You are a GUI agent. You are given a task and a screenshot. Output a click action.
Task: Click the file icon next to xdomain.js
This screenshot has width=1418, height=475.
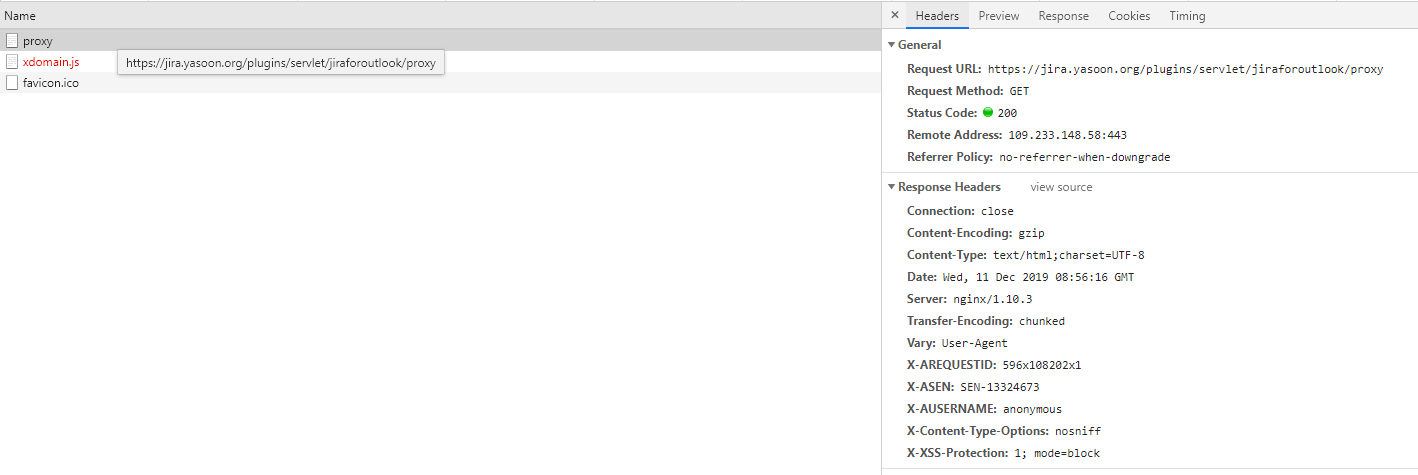(x=12, y=62)
